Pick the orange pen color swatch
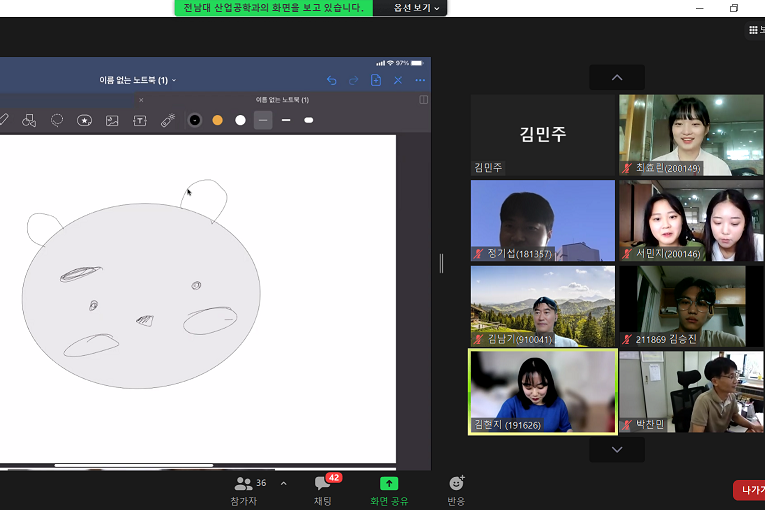This screenshot has height=510, width=765. click(x=217, y=120)
